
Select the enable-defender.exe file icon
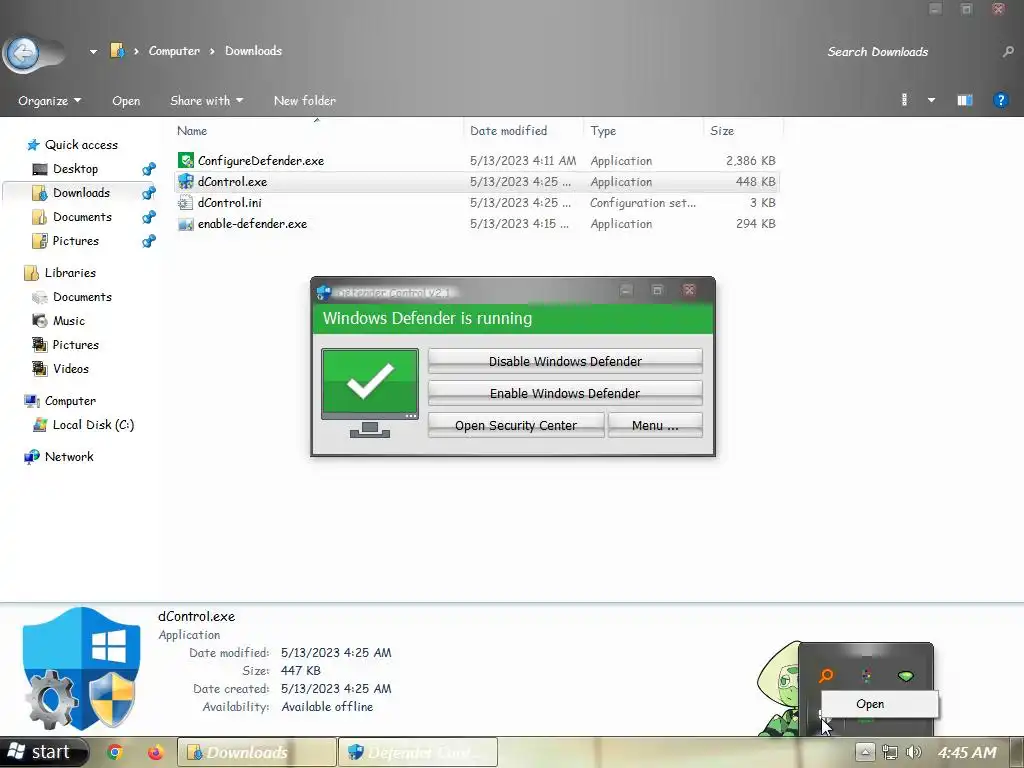(x=186, y=224)
